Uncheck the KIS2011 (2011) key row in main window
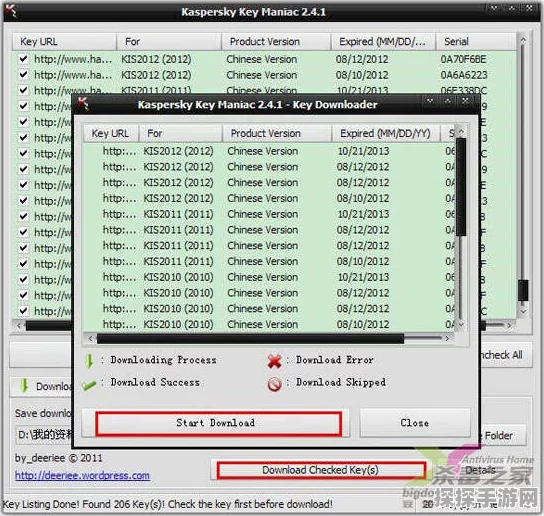The width and height of the screenshot is (544, 516). [x=23, y=90]
